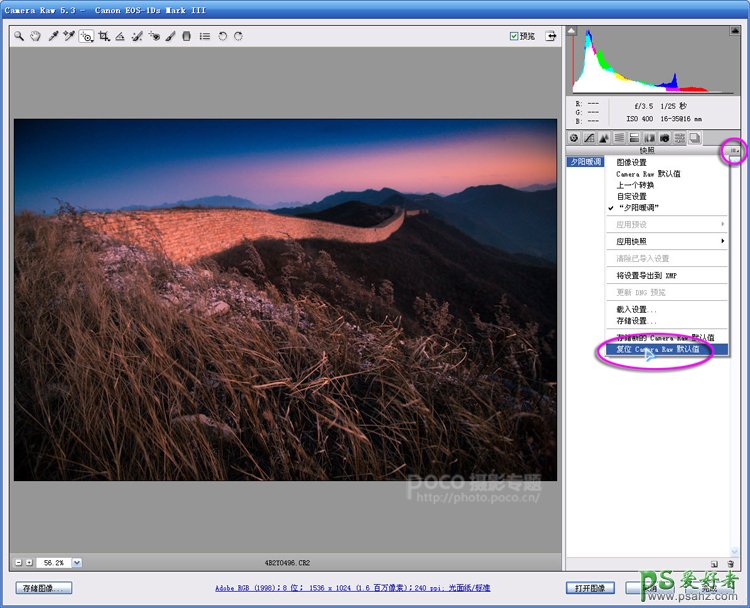Select the 夕阳暖调 snapshot in the list
Screen dimensions: 750x608
[x=585, y=161]
